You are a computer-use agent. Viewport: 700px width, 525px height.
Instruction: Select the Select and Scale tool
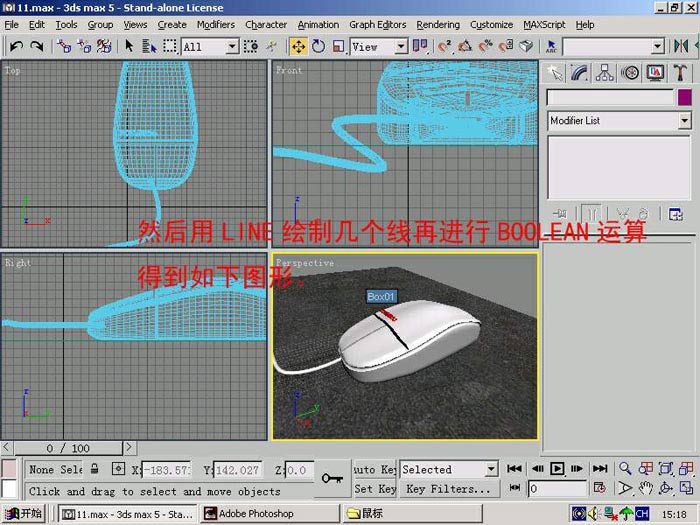pyautogui.click(x=338, y=46)
